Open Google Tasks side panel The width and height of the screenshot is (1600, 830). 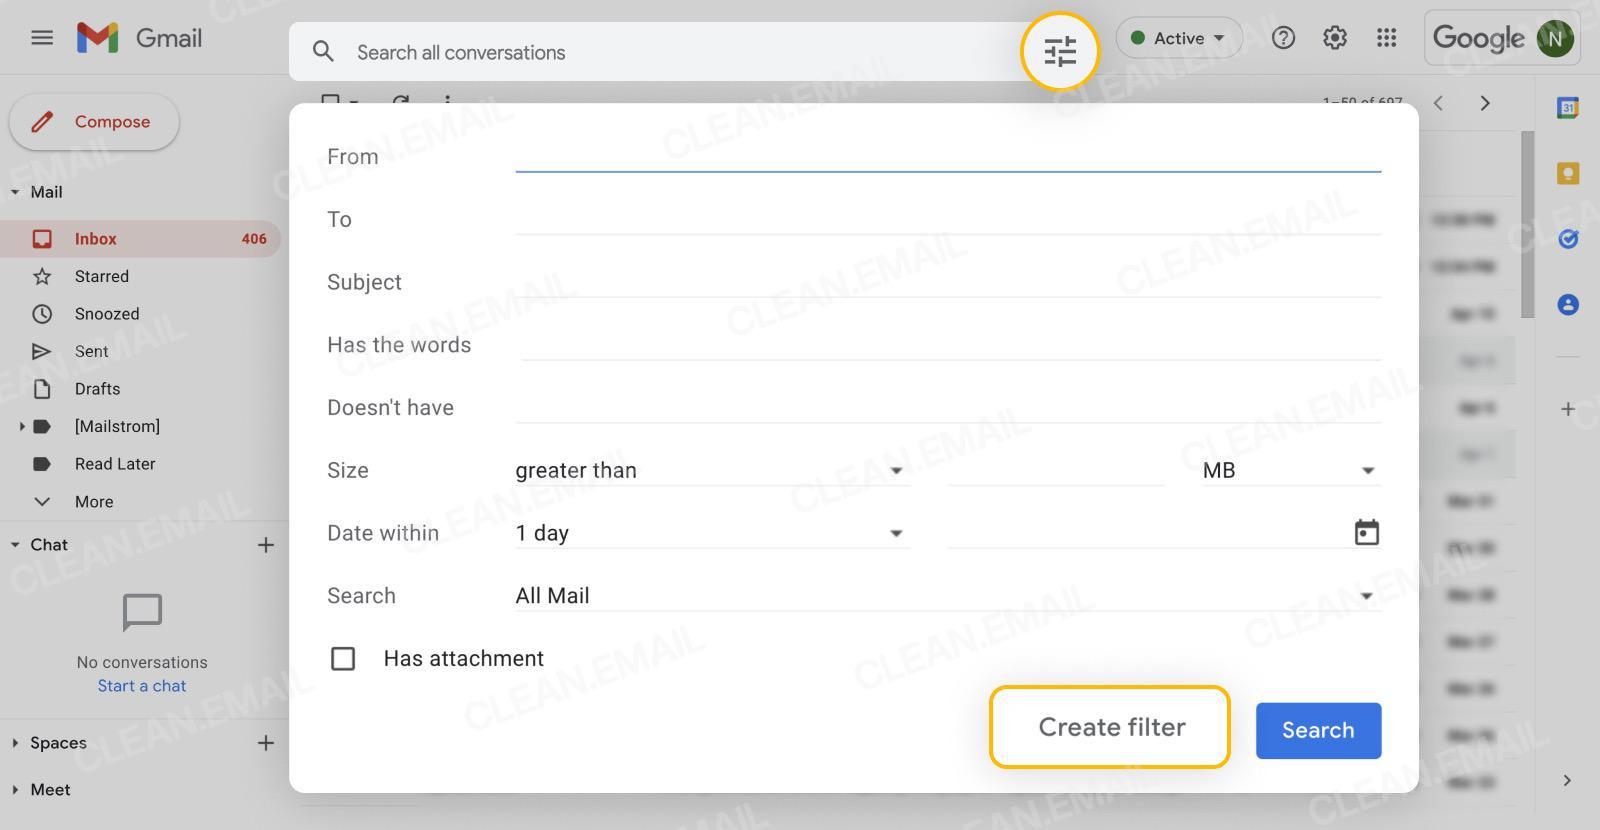1568,239
